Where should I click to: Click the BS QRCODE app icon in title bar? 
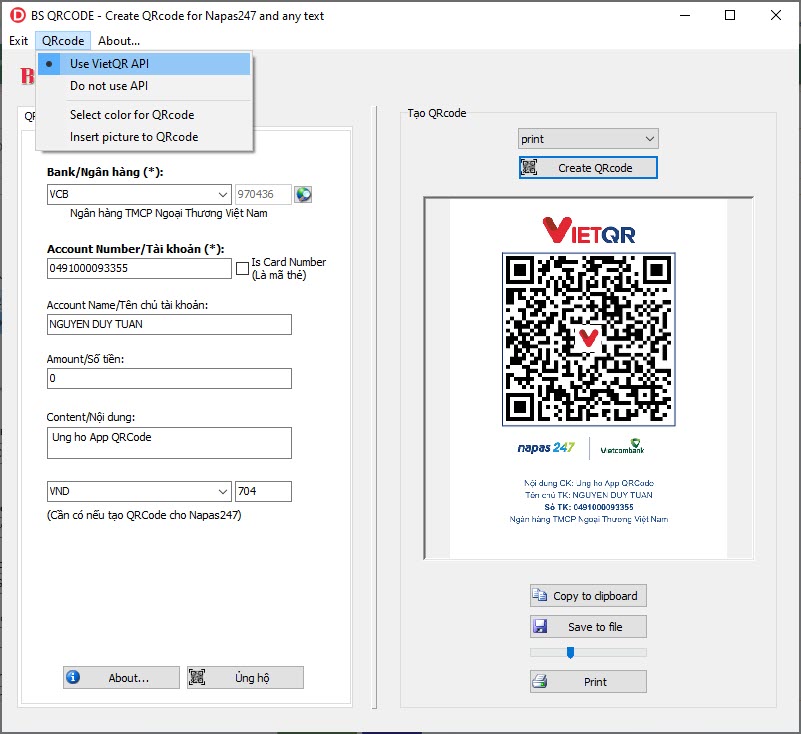18,15
